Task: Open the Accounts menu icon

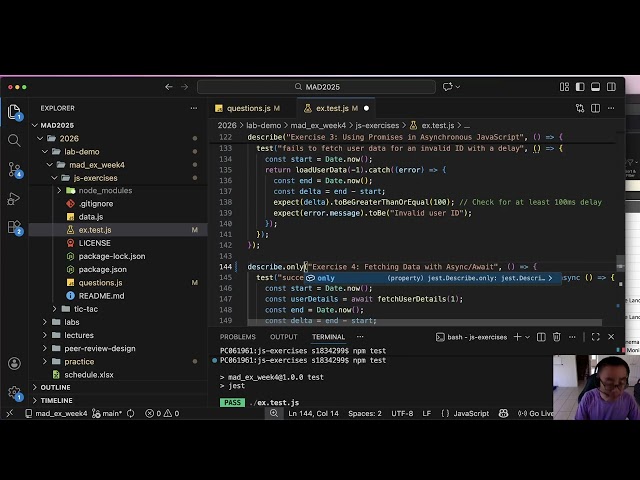Action: pos(14,363)
